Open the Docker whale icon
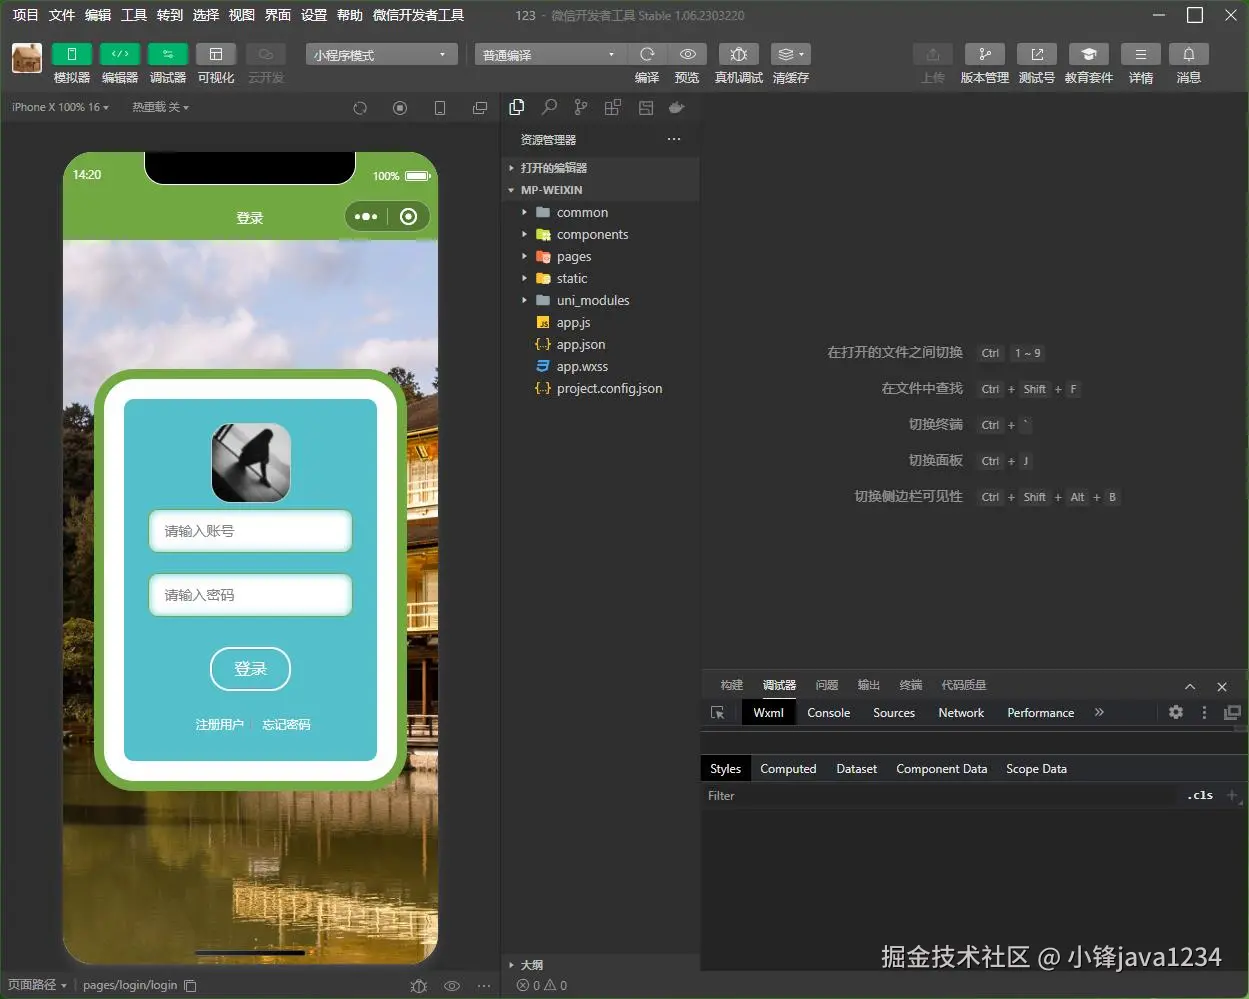The image size is (1249, 999). pos(677,108)
